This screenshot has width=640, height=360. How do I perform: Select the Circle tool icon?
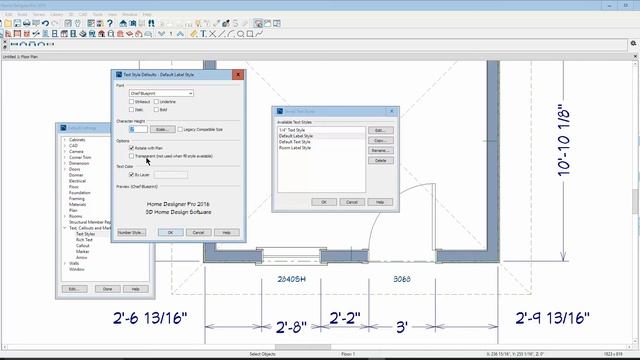pos(240,34)
